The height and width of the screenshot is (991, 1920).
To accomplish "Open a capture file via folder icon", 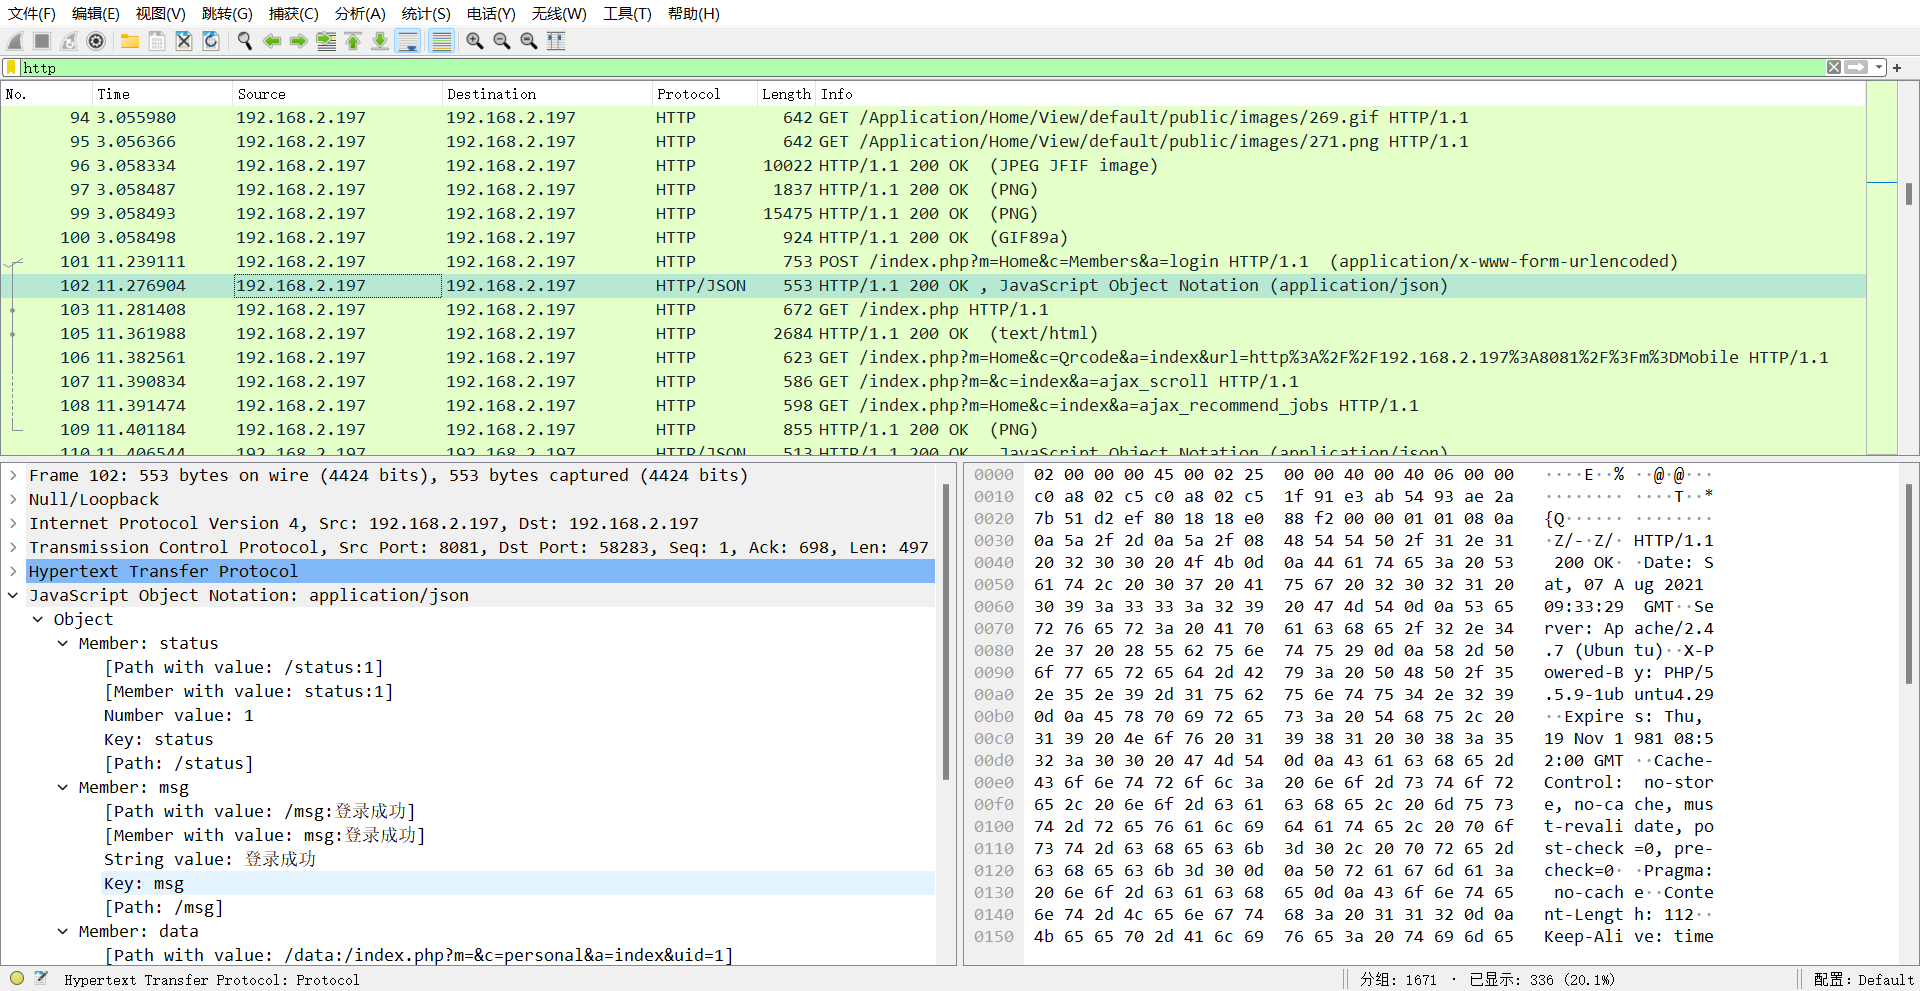I will point(129,41).
